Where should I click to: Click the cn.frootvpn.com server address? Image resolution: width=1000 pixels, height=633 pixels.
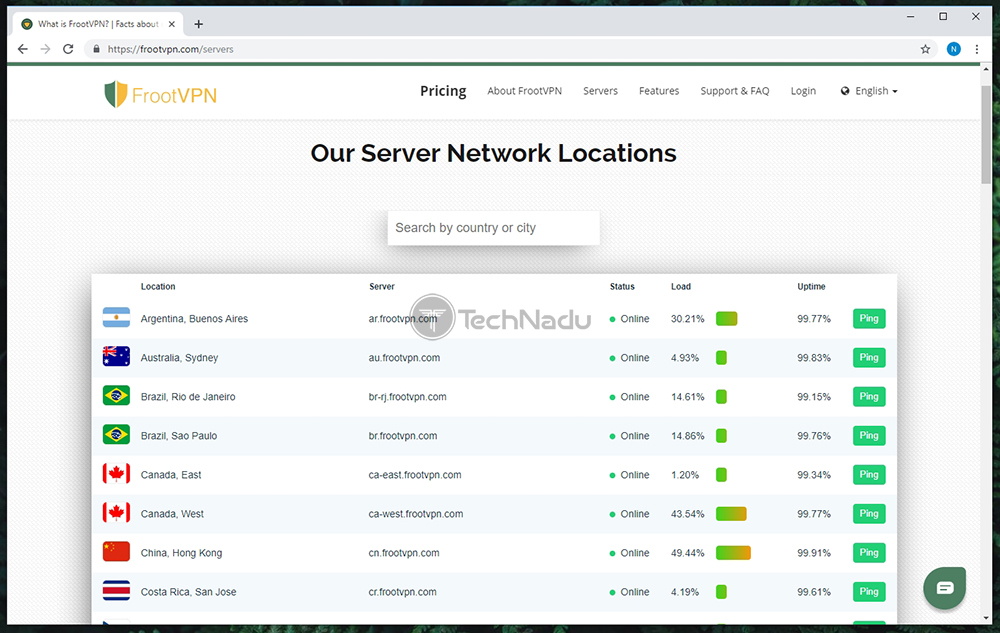pyautogui.click(x=404, y=553)
